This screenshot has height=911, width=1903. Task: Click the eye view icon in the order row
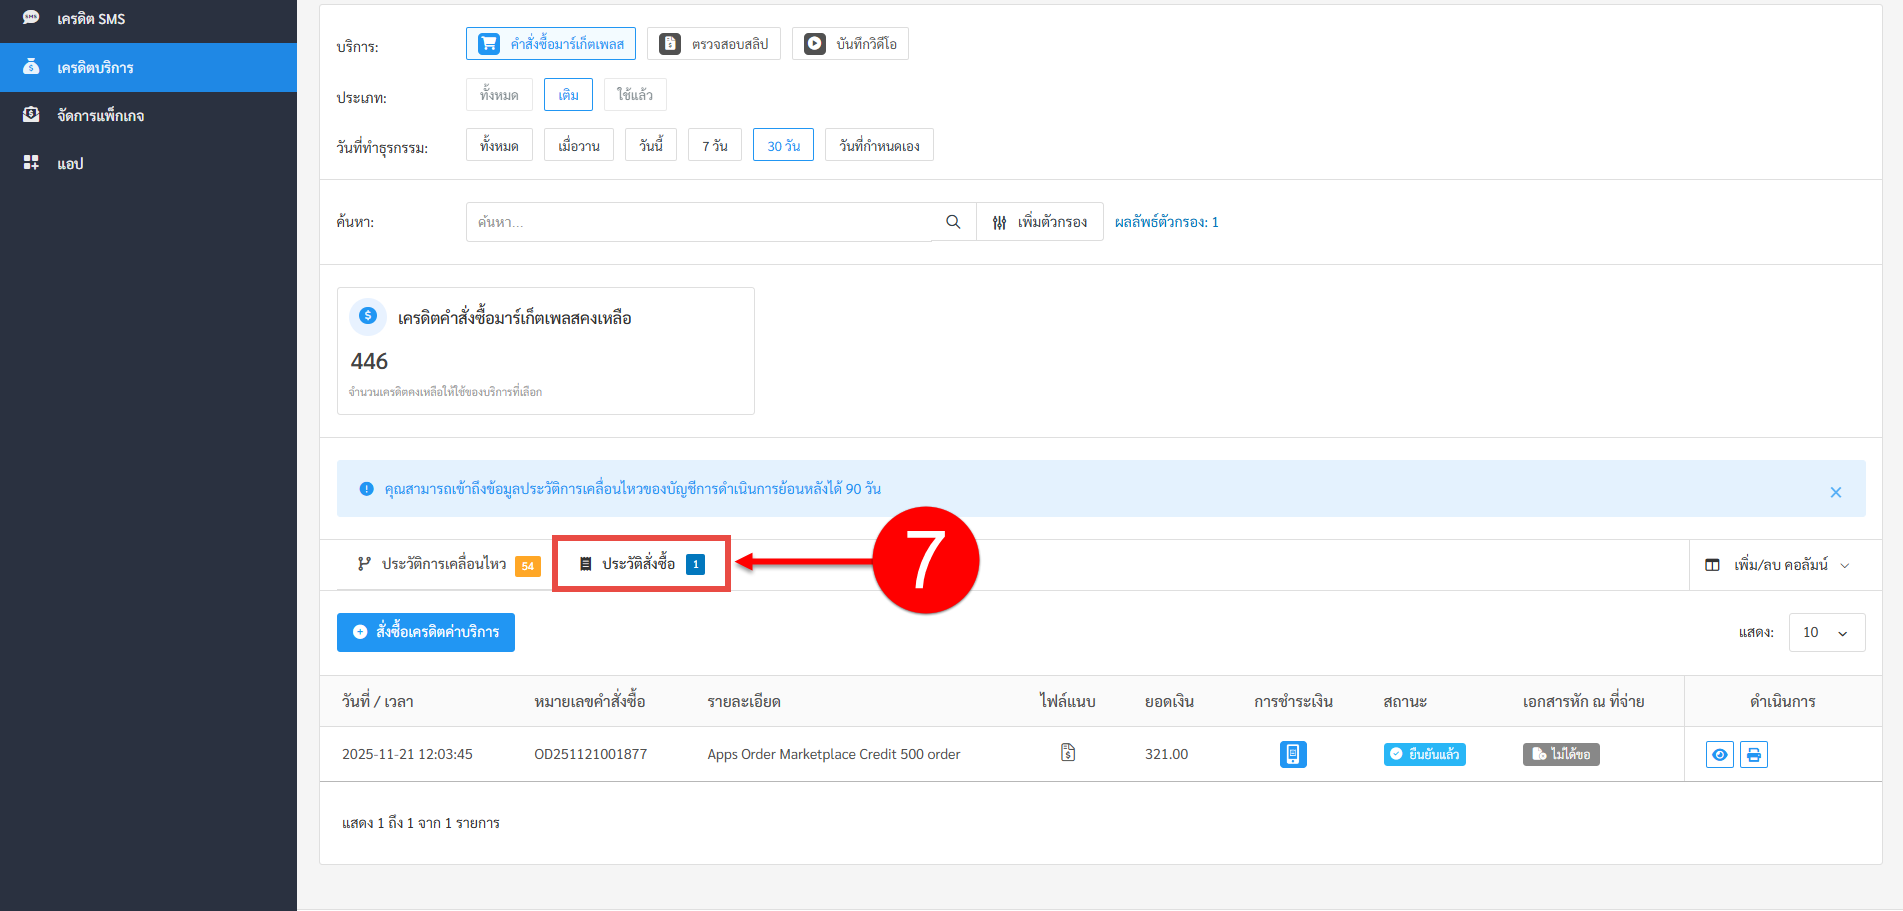point(1719,754)
